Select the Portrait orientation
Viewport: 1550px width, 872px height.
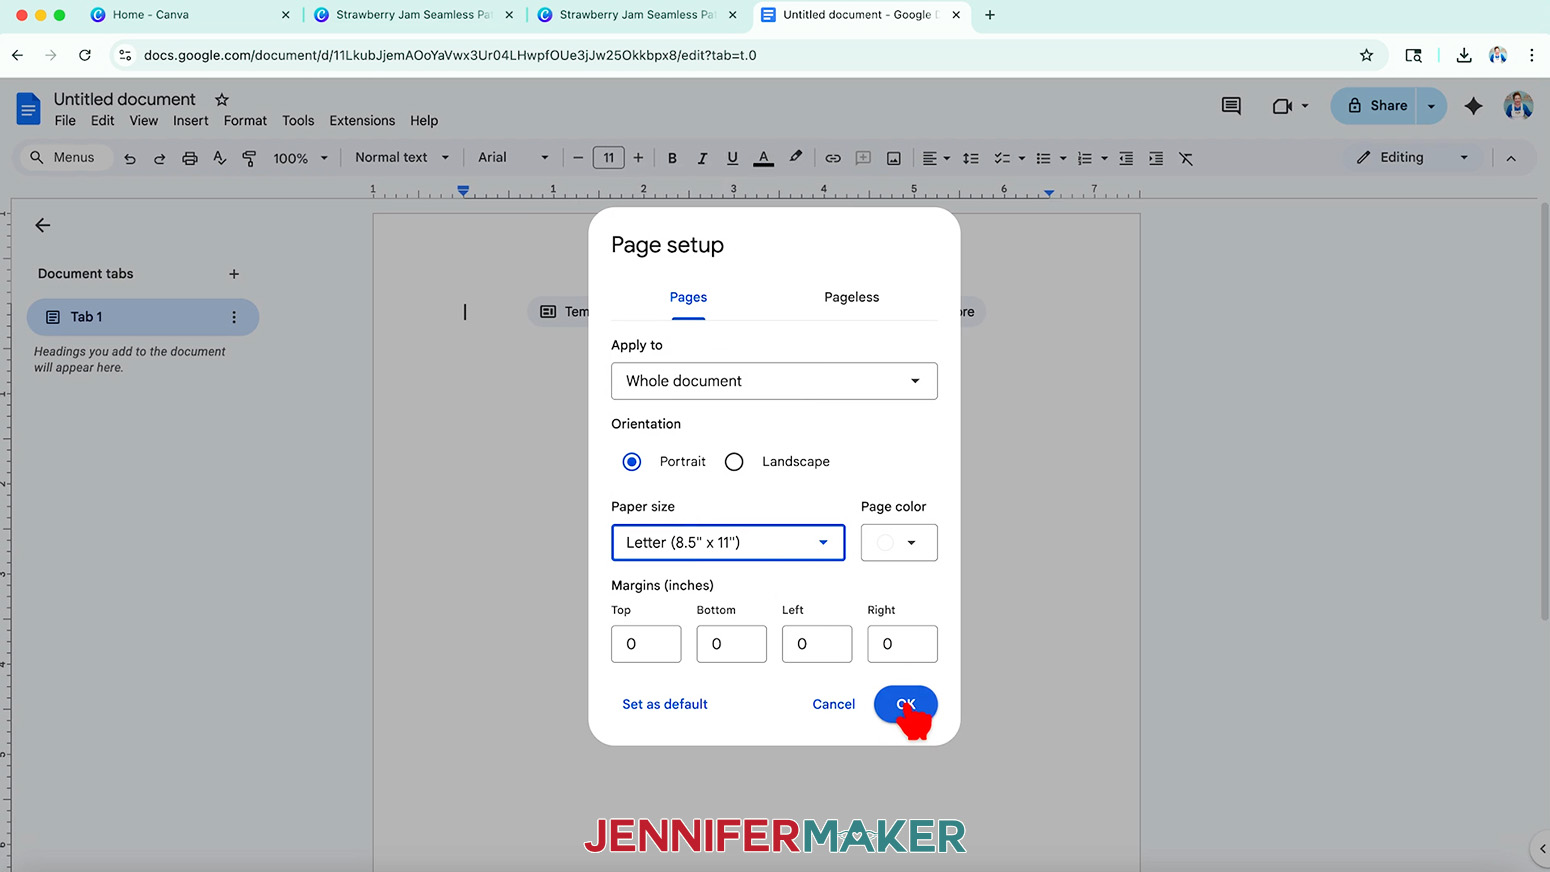[x=631, y=461]
